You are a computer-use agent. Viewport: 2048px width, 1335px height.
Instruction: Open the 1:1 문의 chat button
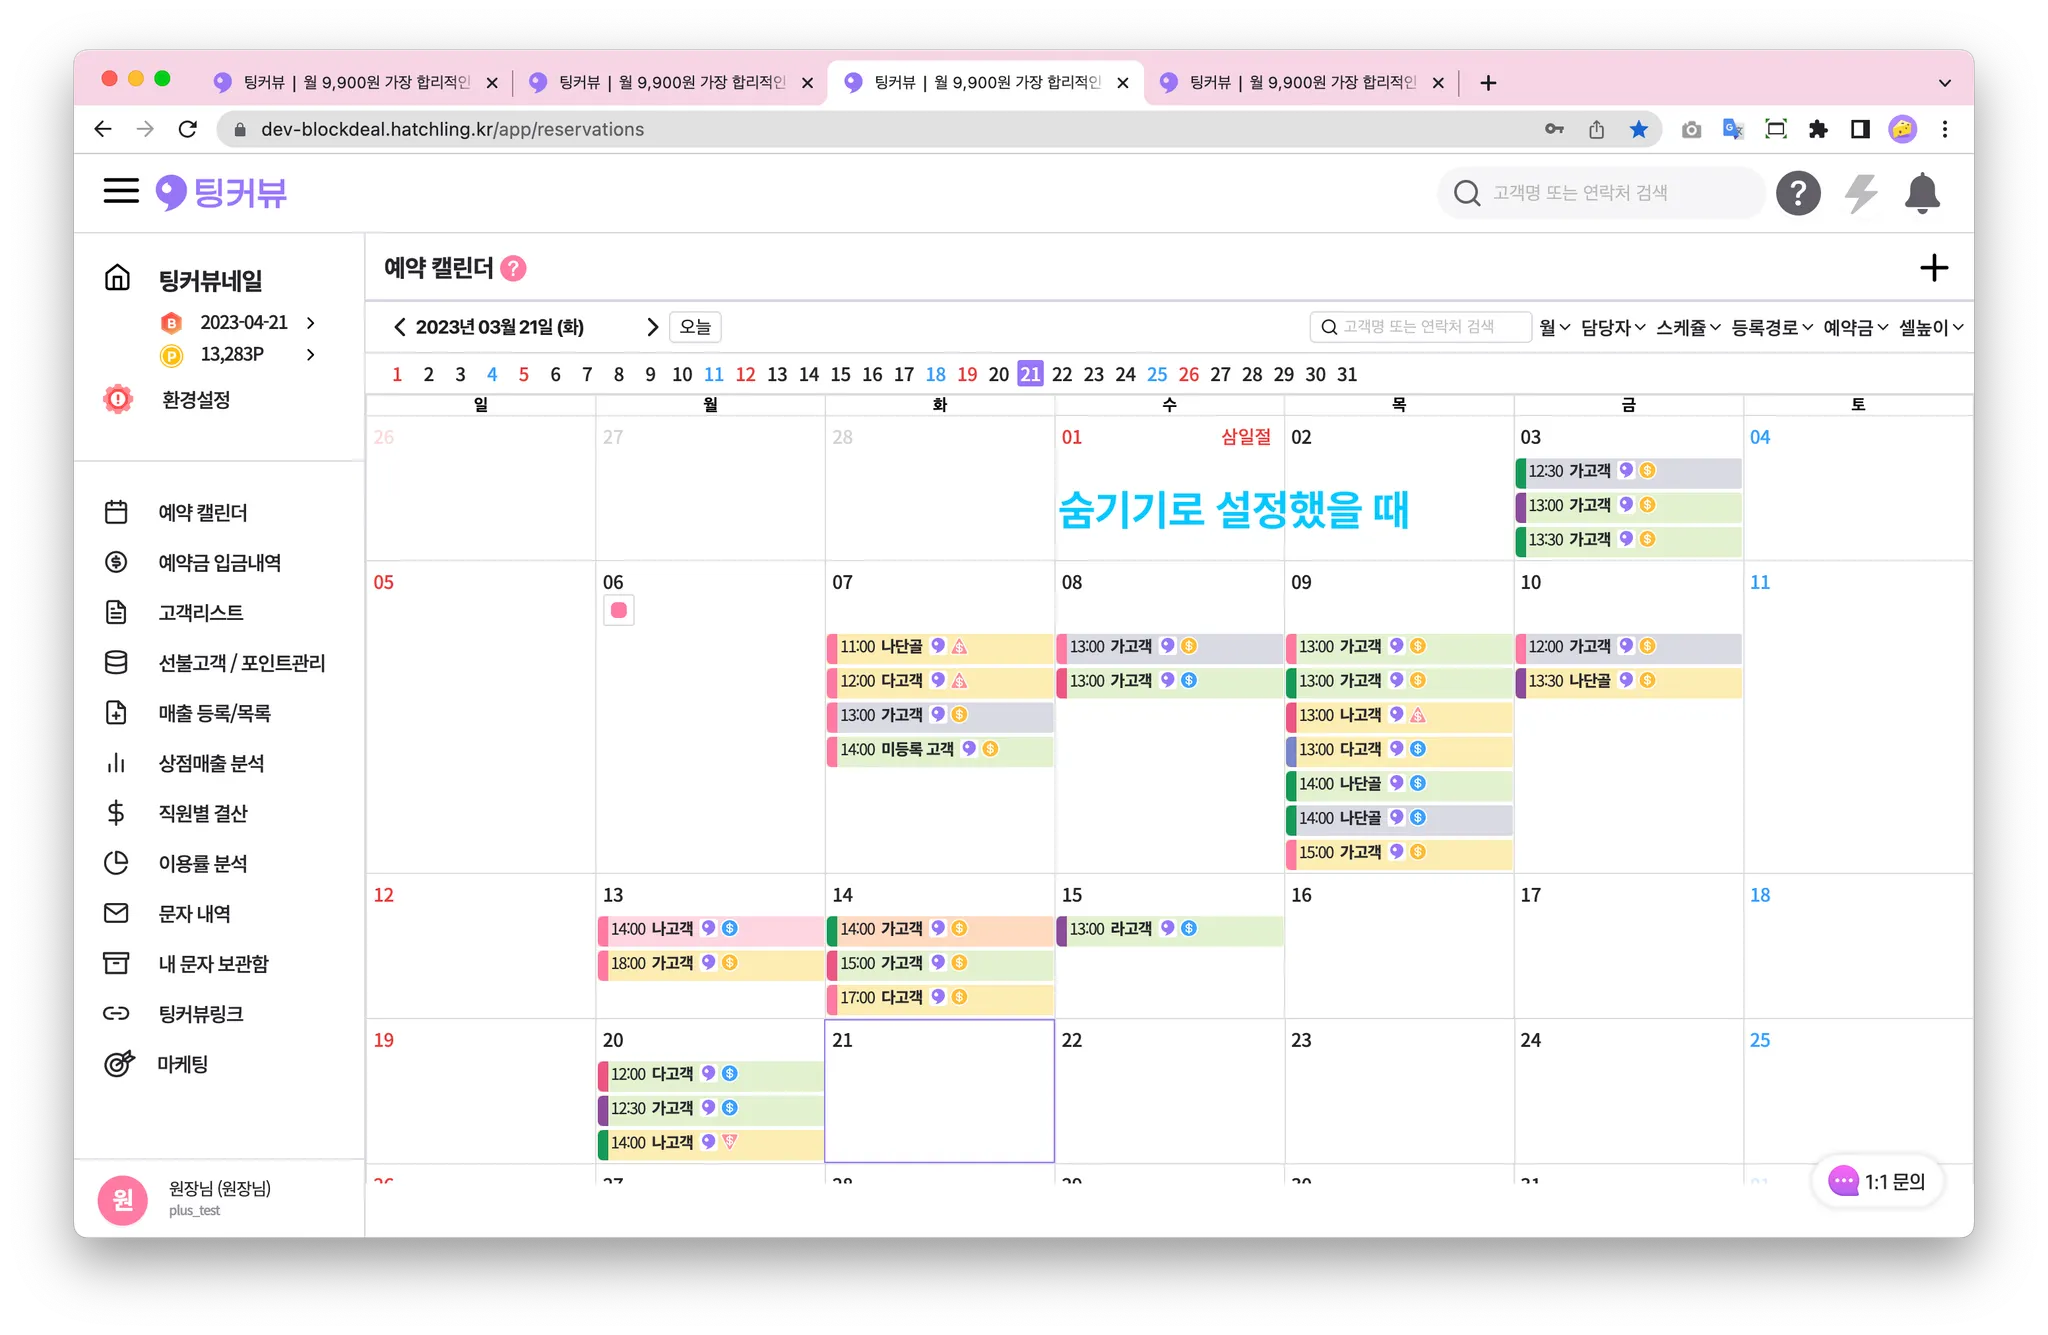tap(1877, 1181)
